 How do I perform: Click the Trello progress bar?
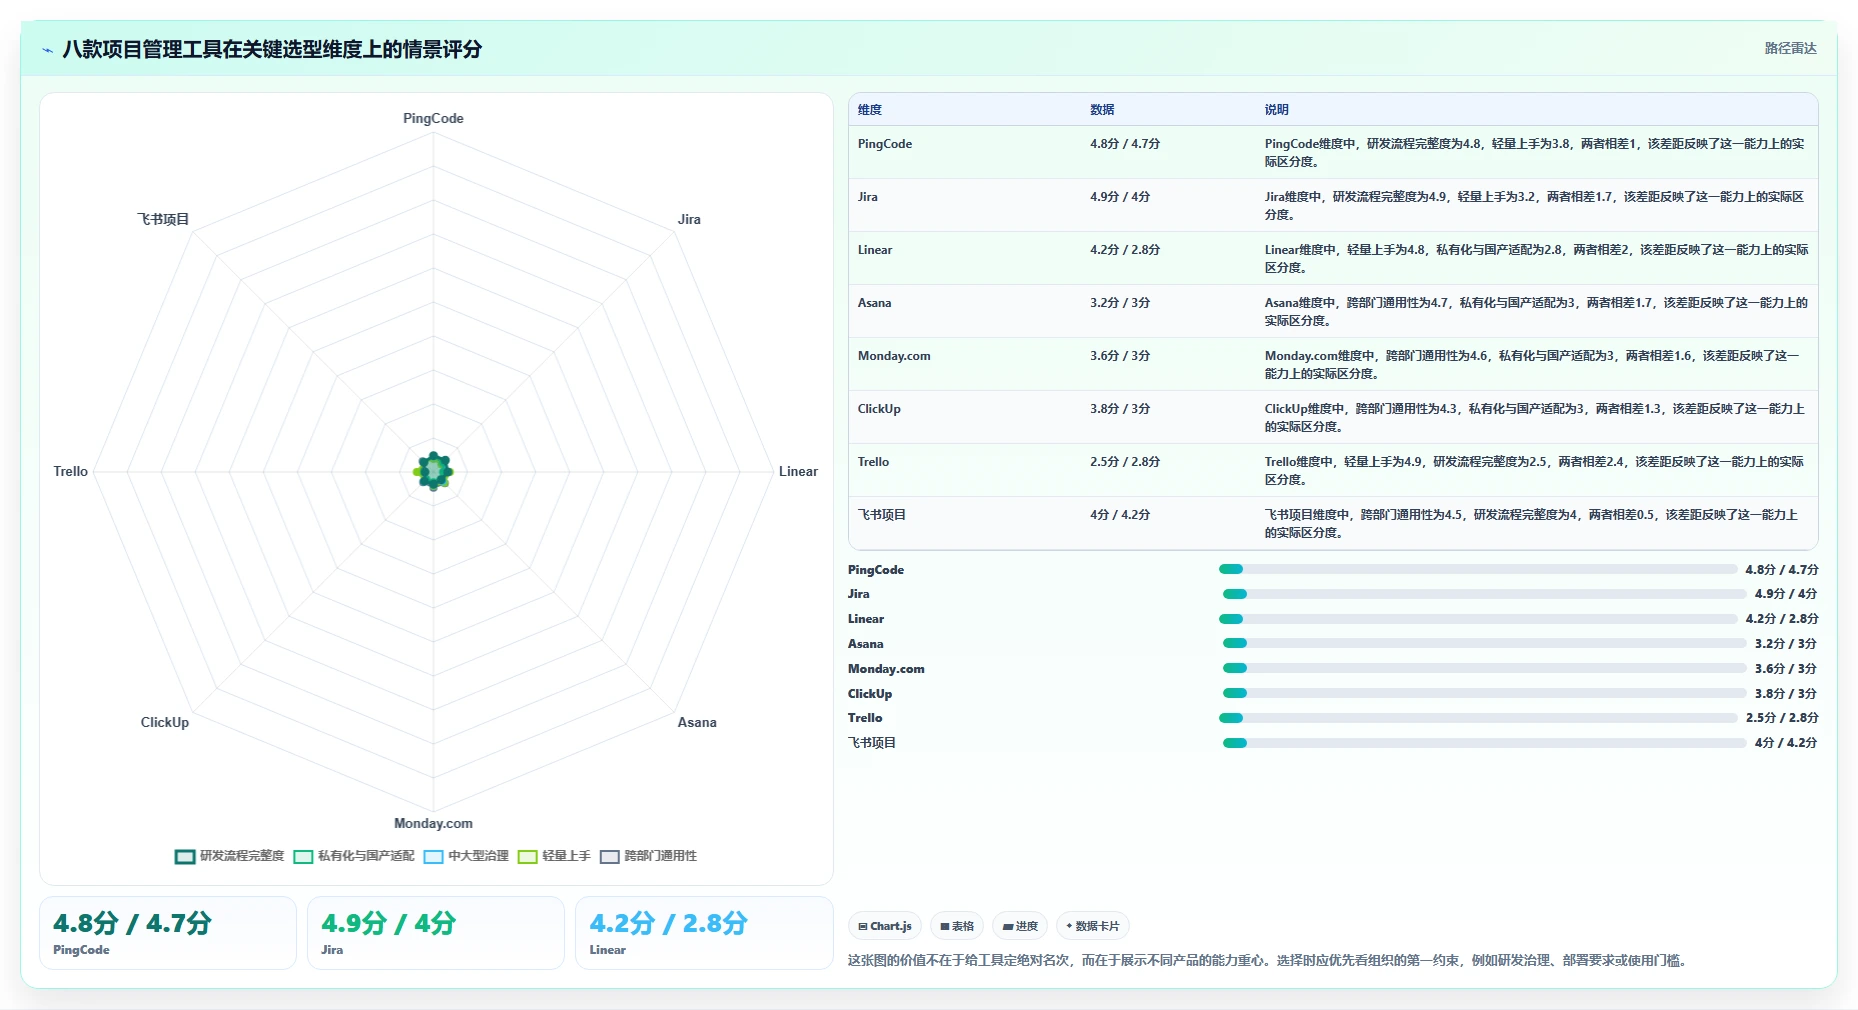coord(1478,718)
